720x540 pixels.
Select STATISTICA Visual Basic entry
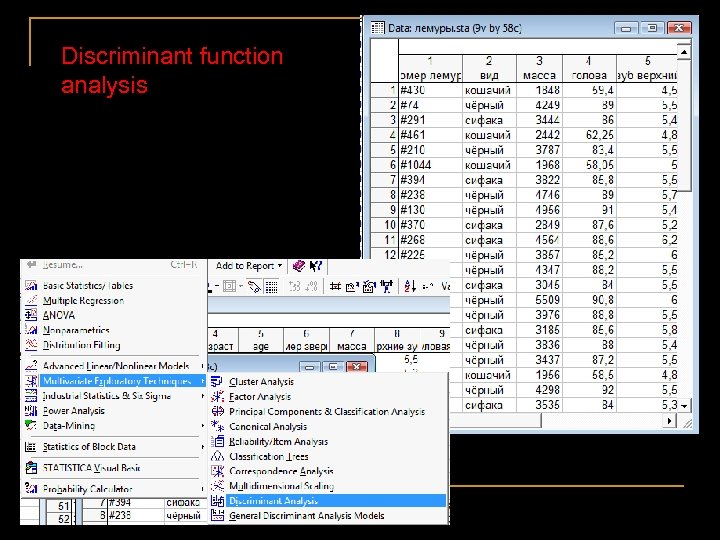coord(91,468)
